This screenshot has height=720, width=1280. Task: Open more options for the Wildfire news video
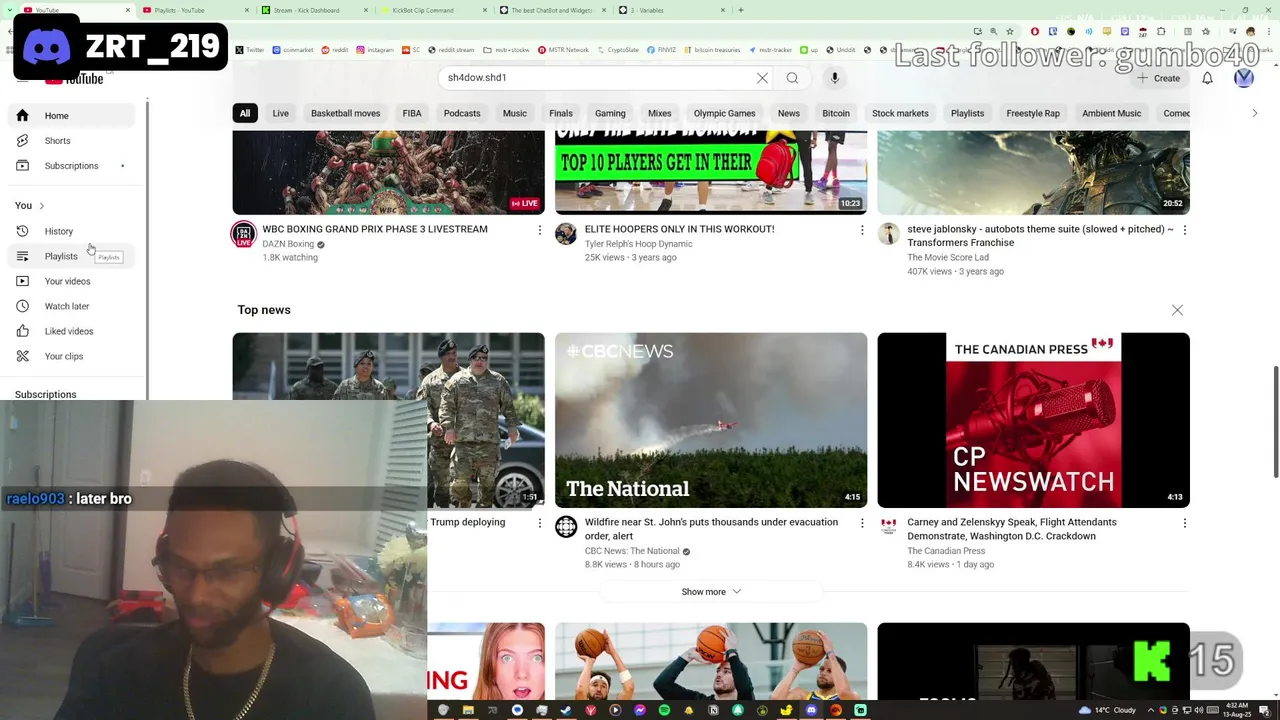click(862, 523)
